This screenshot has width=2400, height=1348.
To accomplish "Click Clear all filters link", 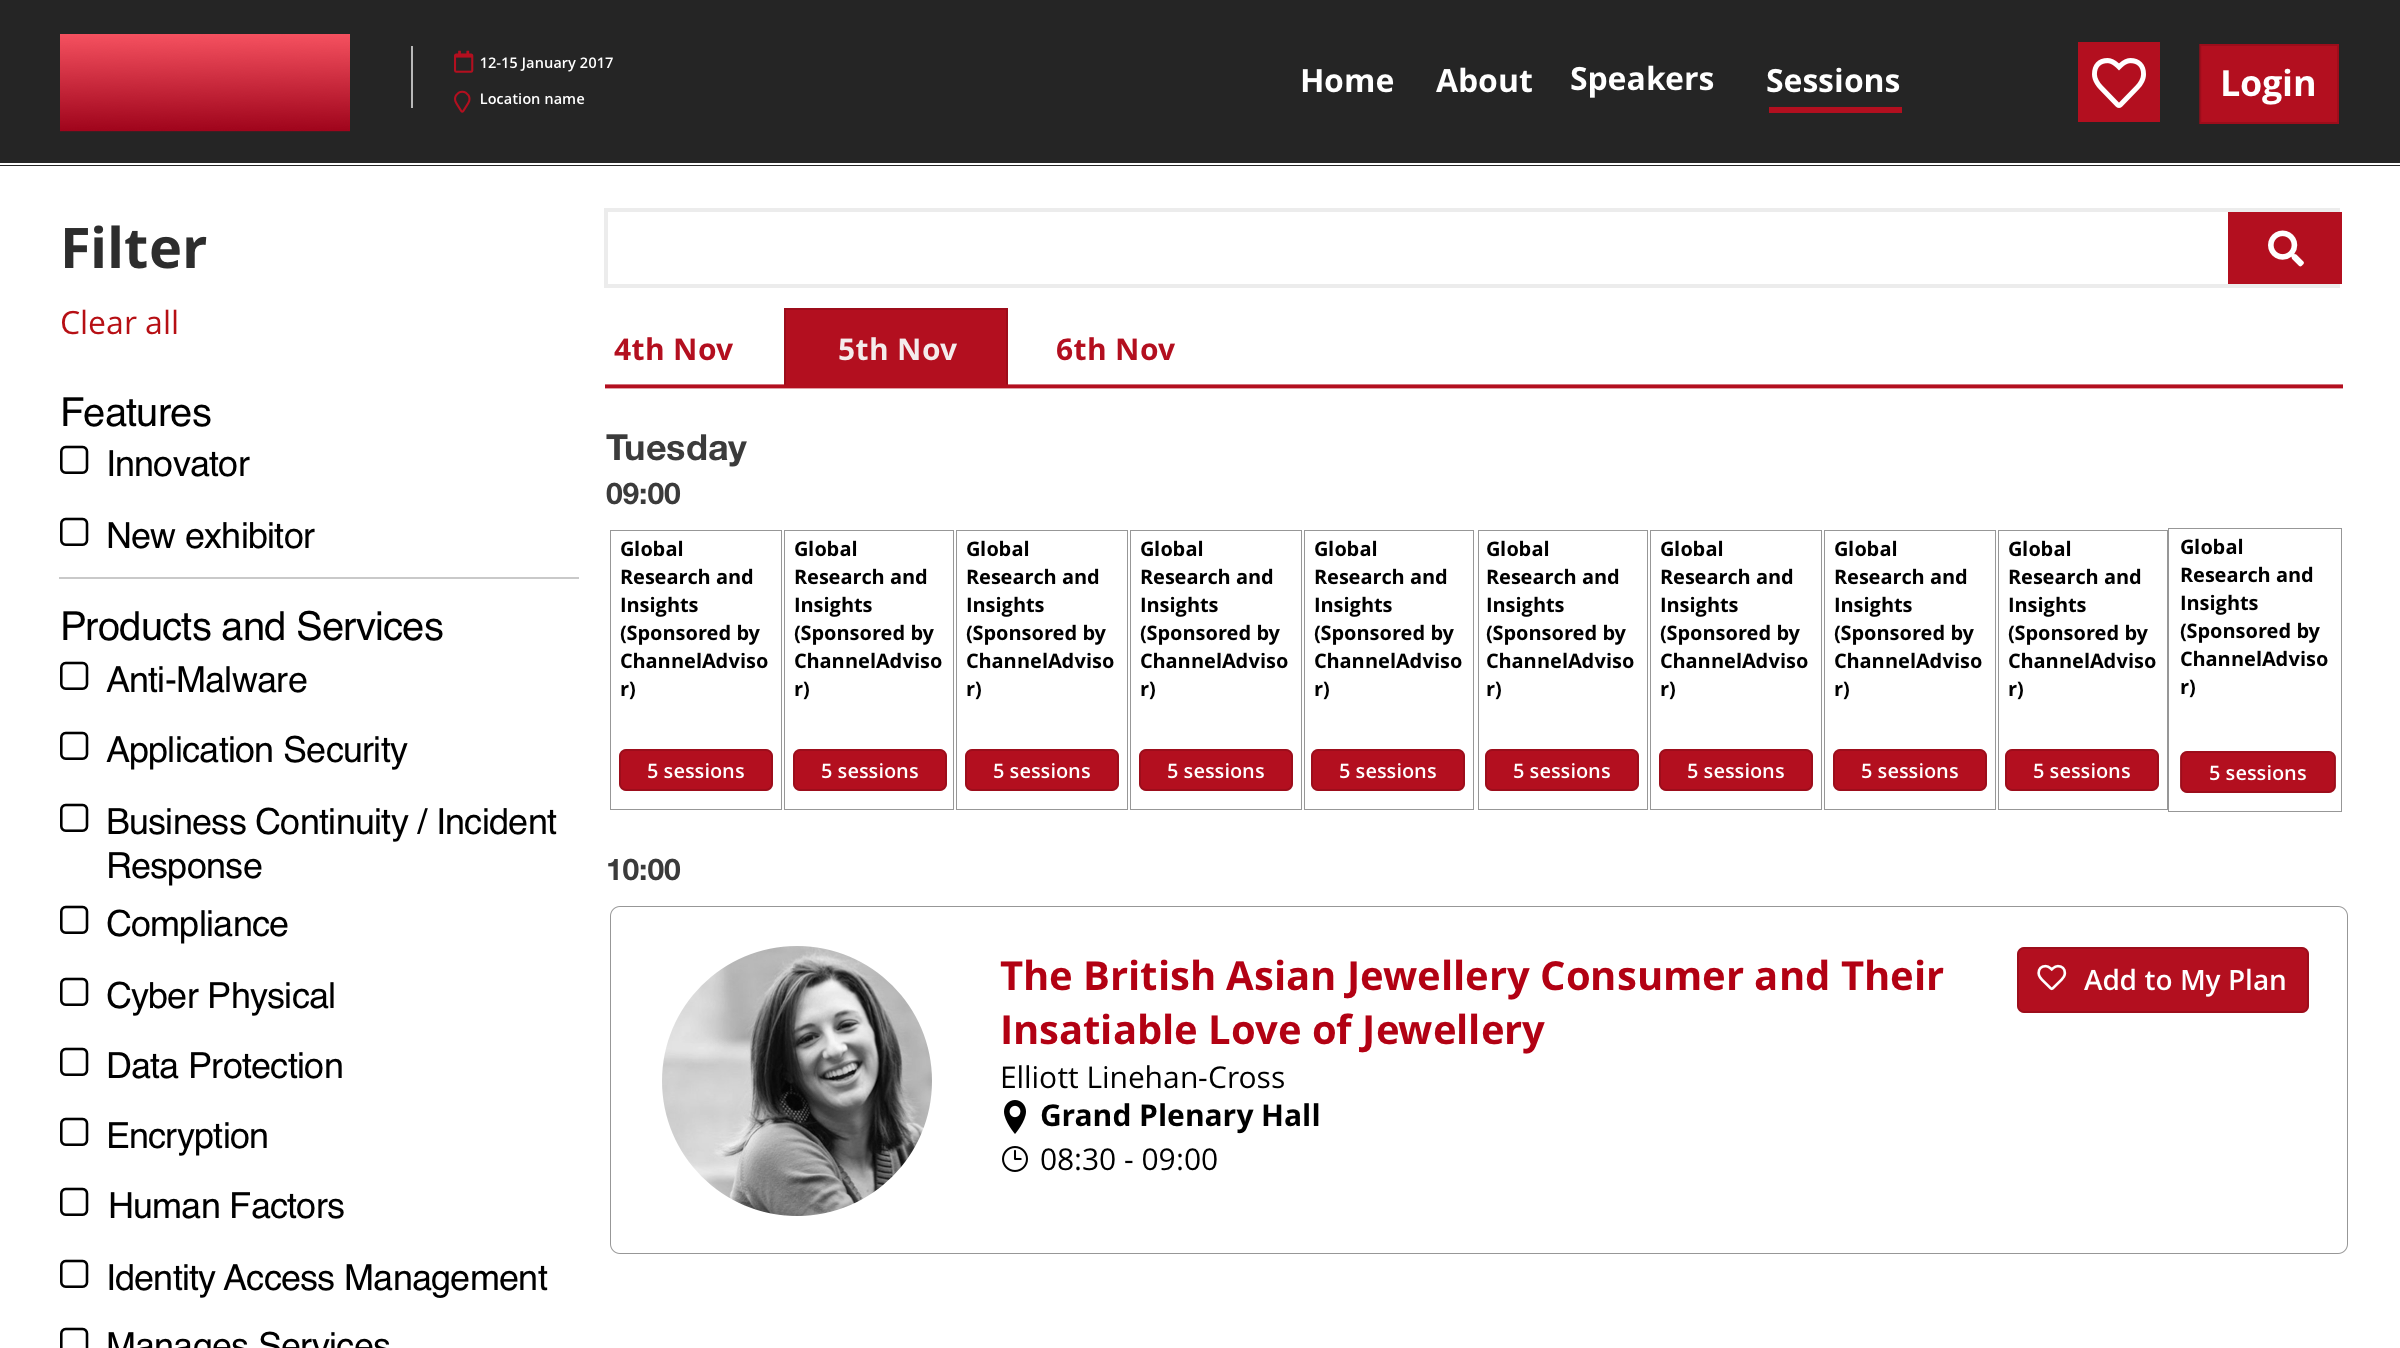I will [x=119, y=323].
